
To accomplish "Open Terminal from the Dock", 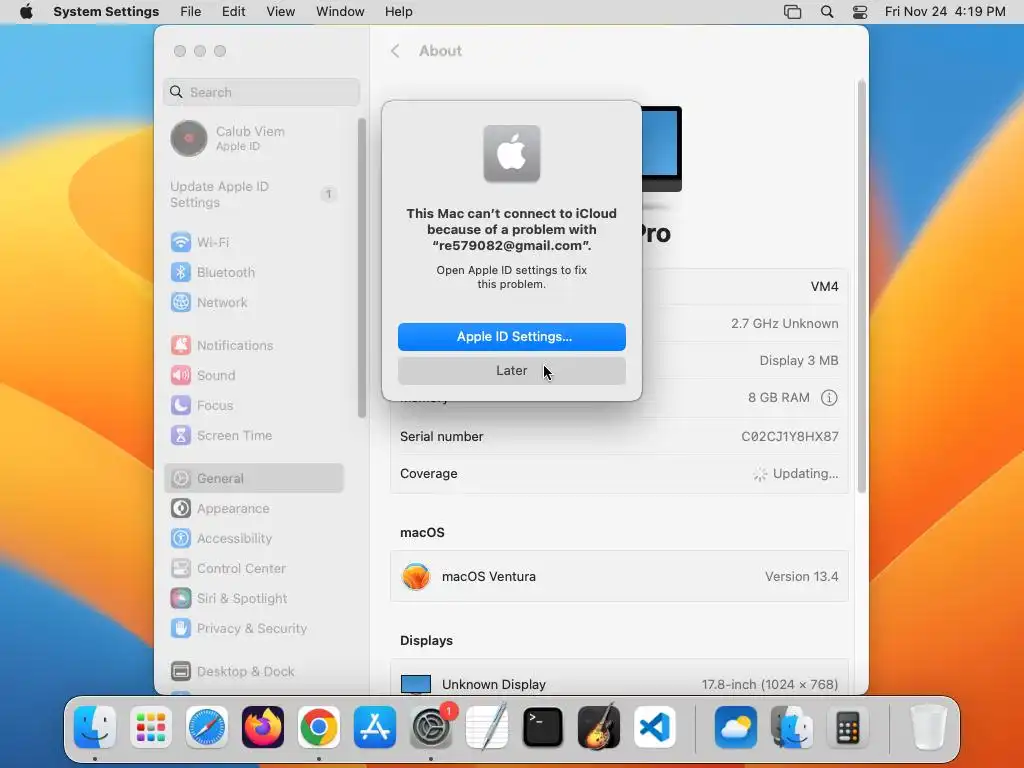I will [543, 728].
